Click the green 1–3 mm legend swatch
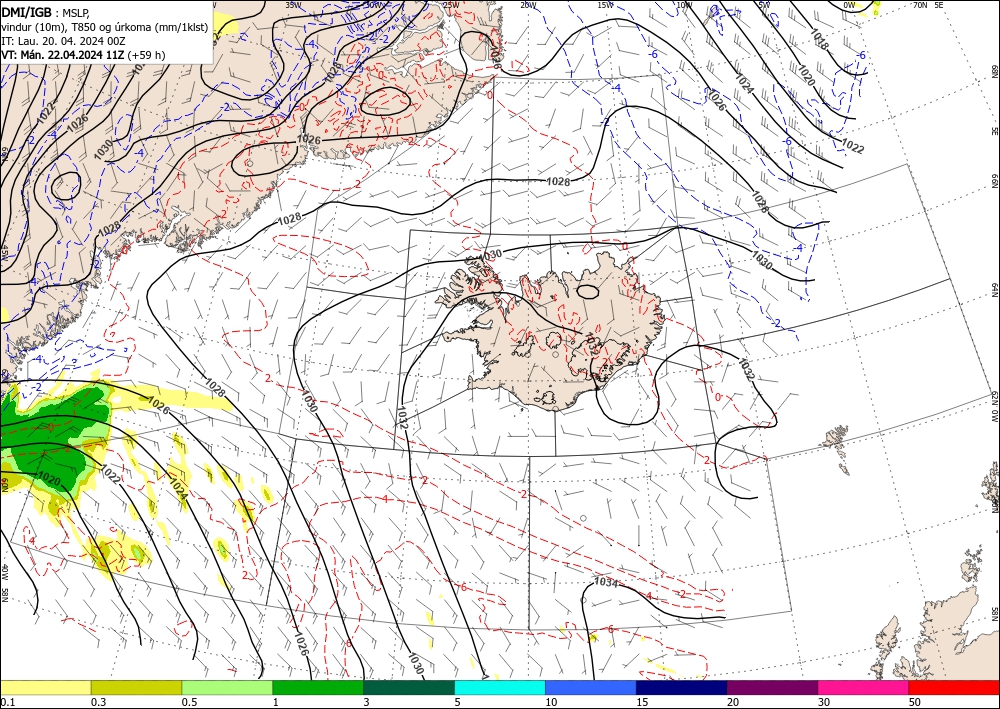 [318, 687]
